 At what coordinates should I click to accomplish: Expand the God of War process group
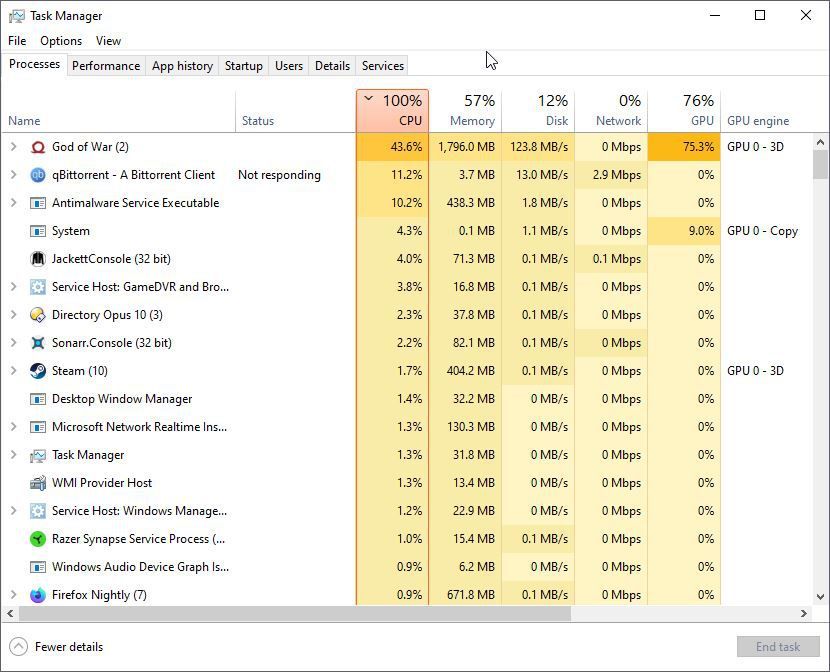point(12,146)
